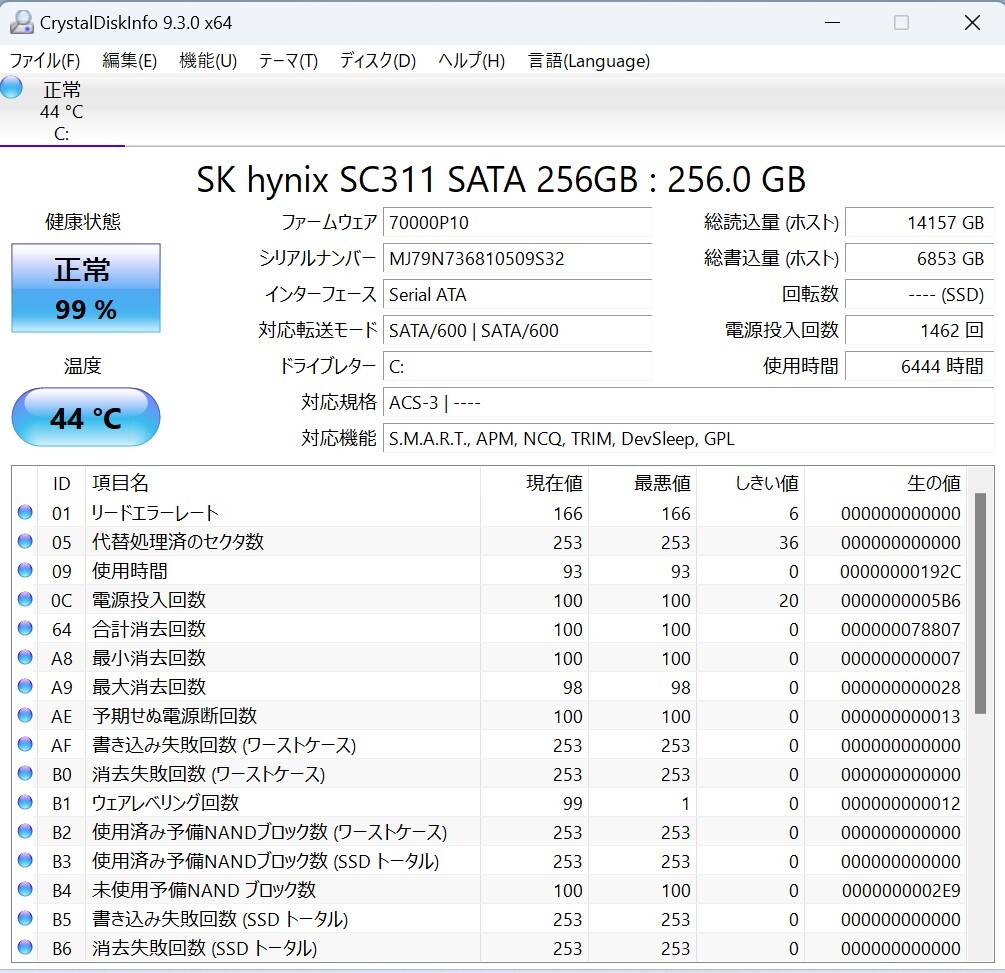Click status orb for row AE 予期せぬ電源断回数

(x=25, y=715)
